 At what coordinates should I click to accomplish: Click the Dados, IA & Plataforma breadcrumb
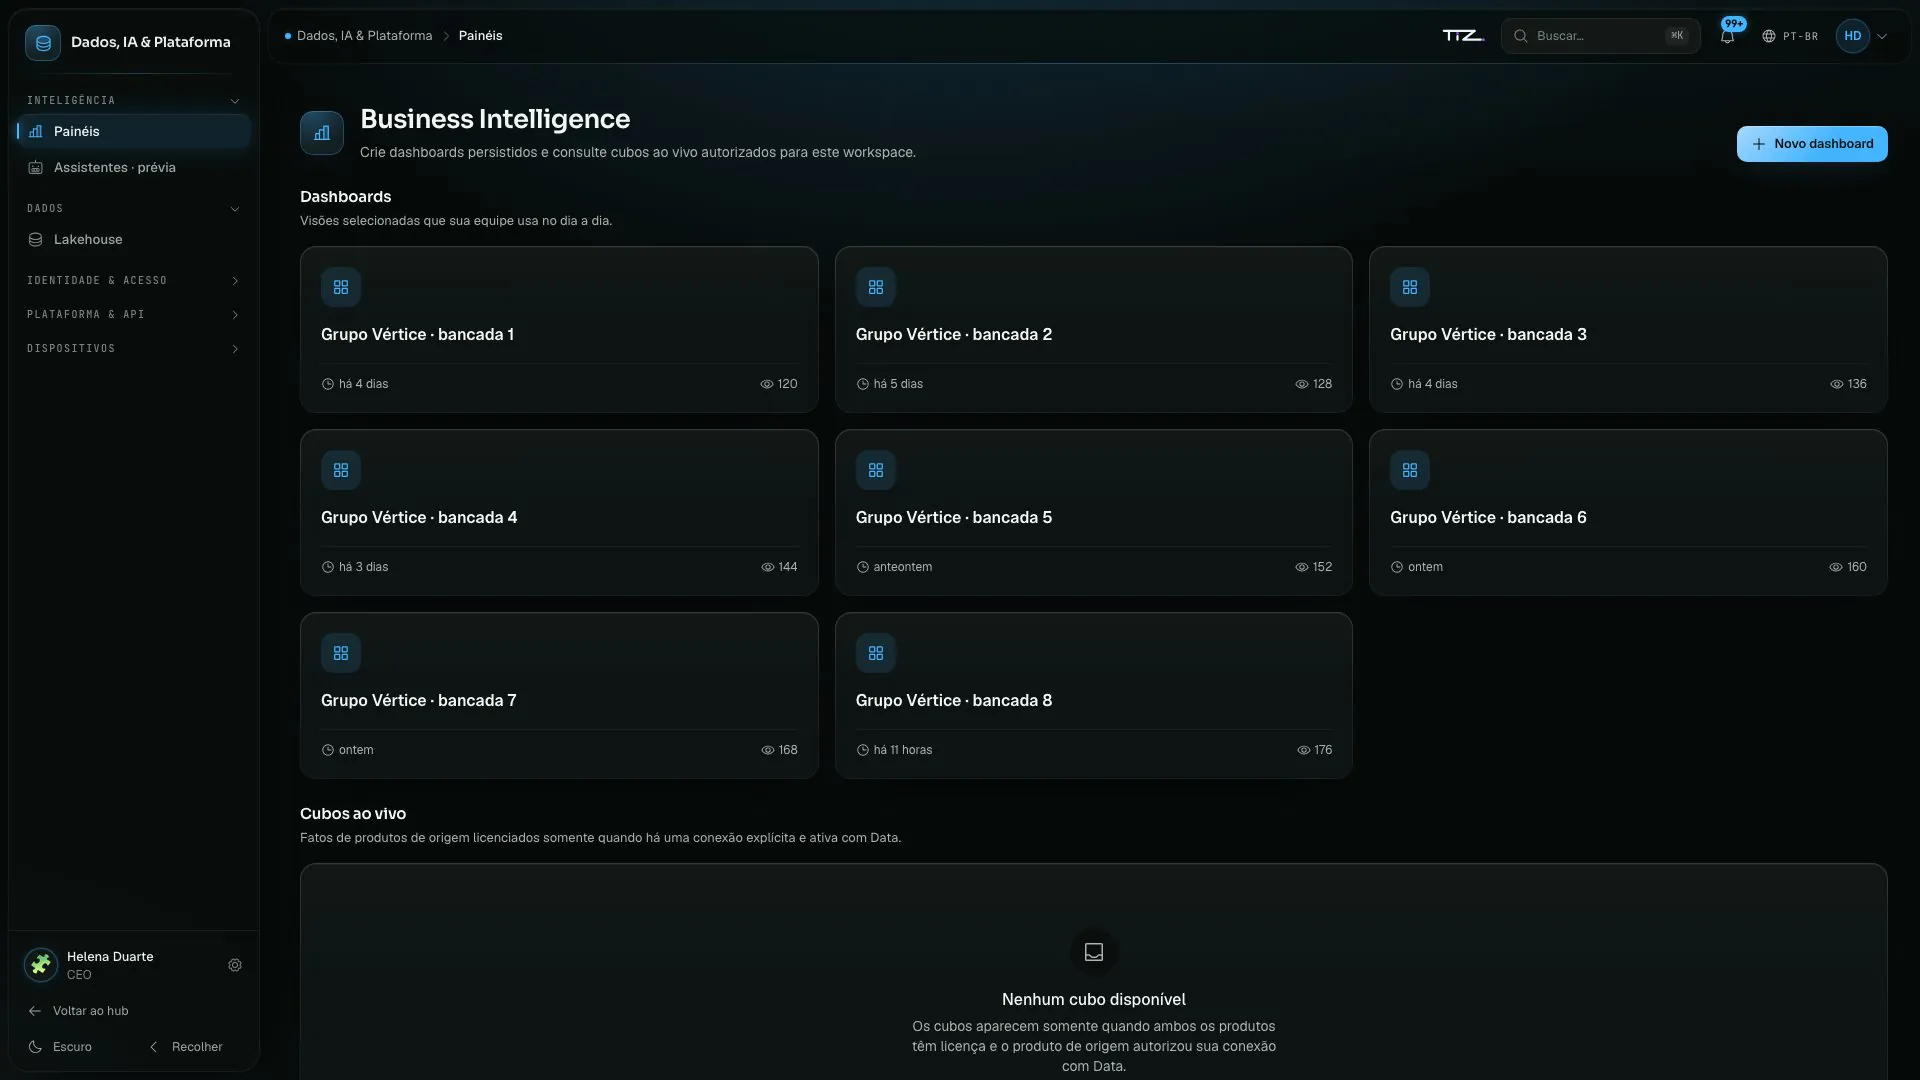364,36
